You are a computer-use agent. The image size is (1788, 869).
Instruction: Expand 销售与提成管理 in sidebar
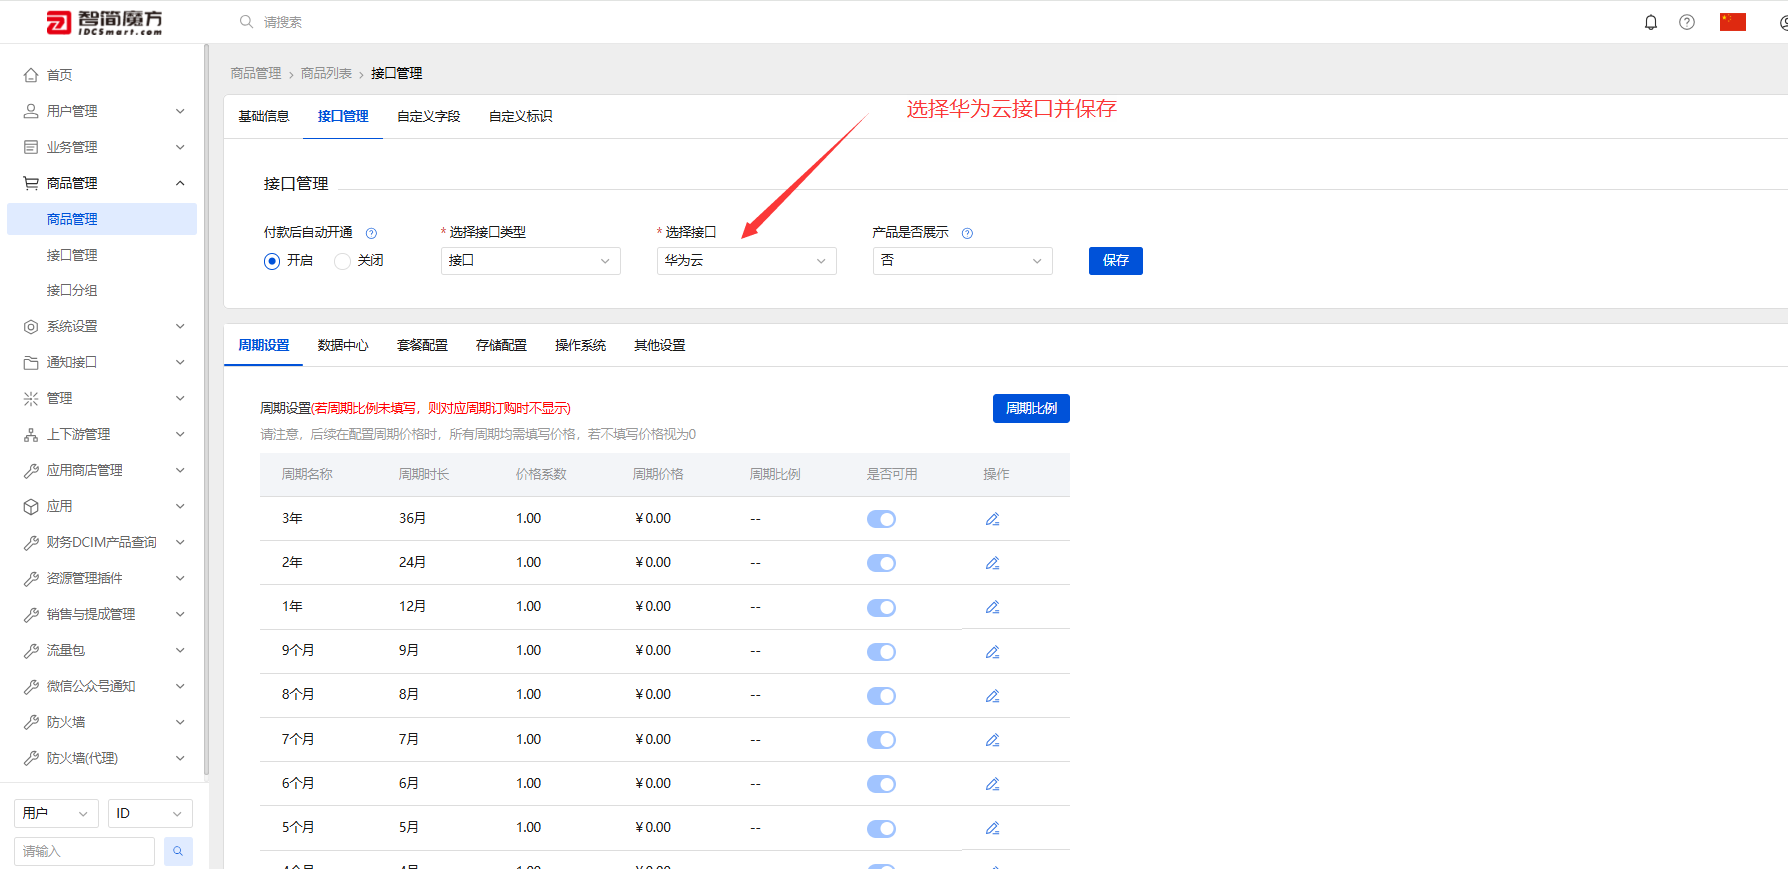pyautogui.click(x=103, y=614)
